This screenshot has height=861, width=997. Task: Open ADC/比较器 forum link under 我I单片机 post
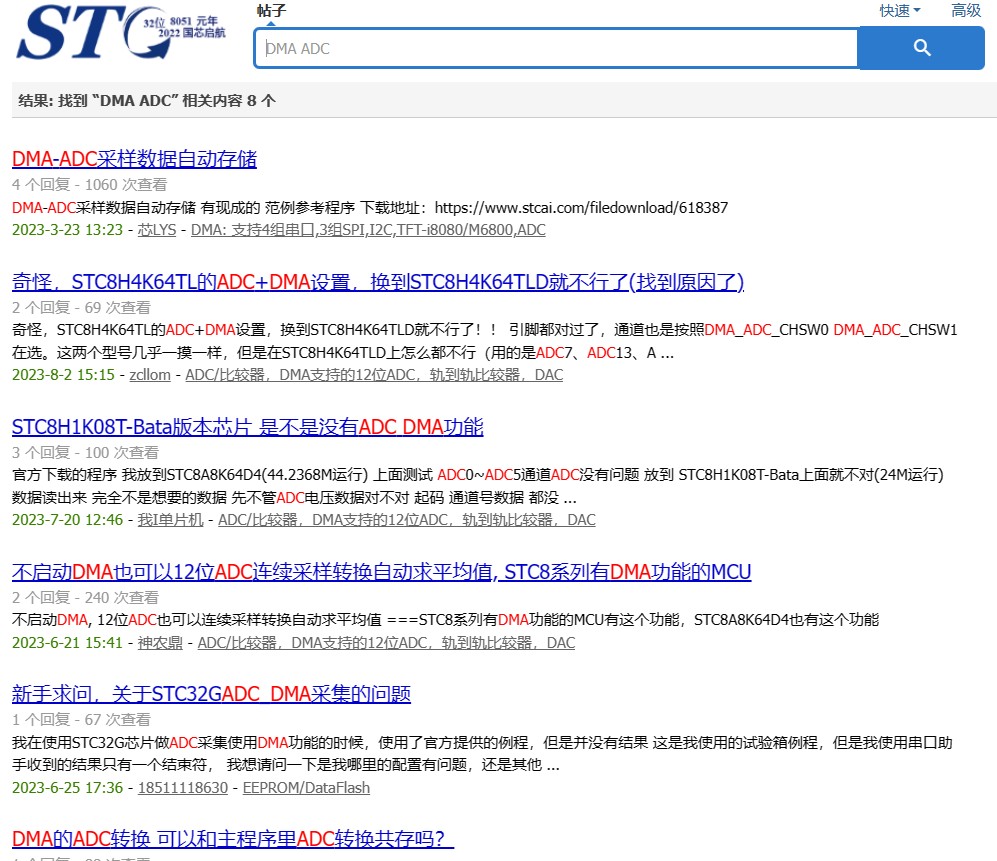tap(407, 520)
